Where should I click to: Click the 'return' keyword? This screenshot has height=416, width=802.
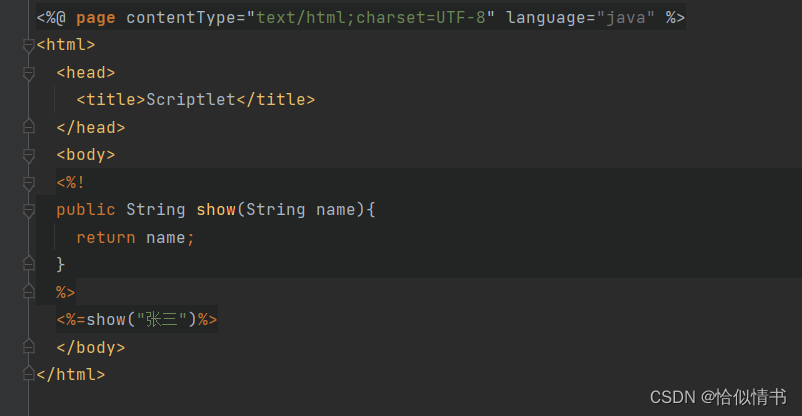(106, 237)
